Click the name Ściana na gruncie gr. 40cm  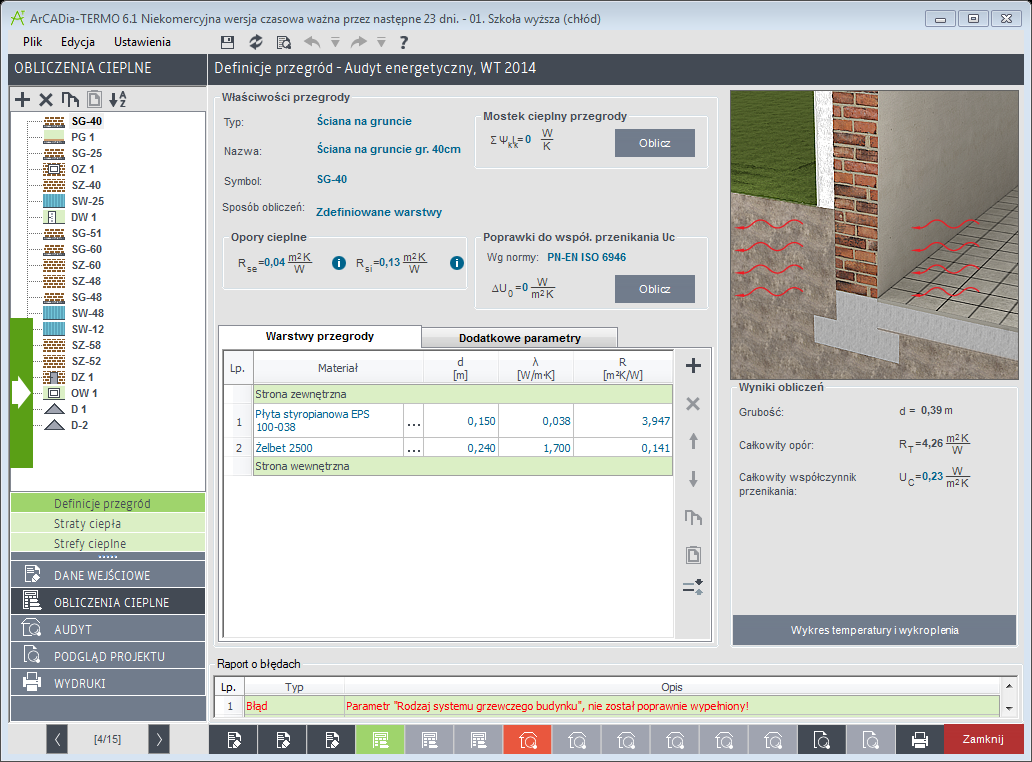[x=388, y=149]
